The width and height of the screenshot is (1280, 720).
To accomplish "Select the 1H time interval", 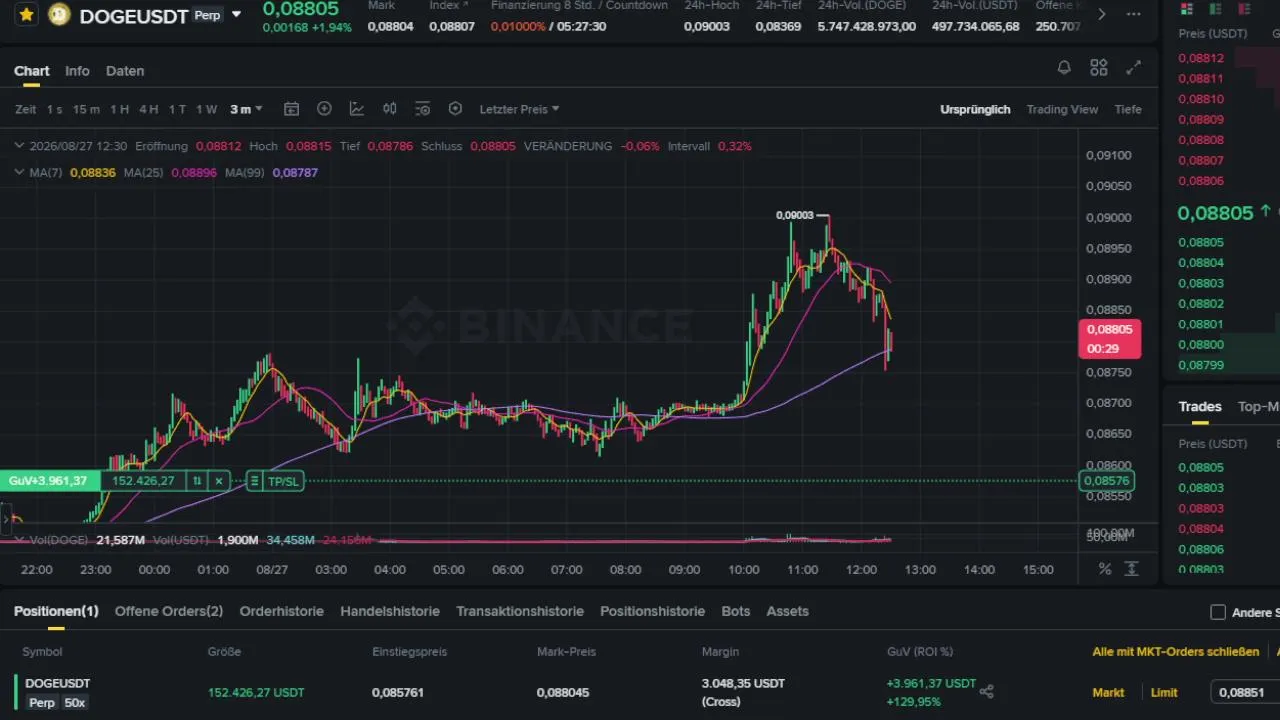I will [119, 109].
